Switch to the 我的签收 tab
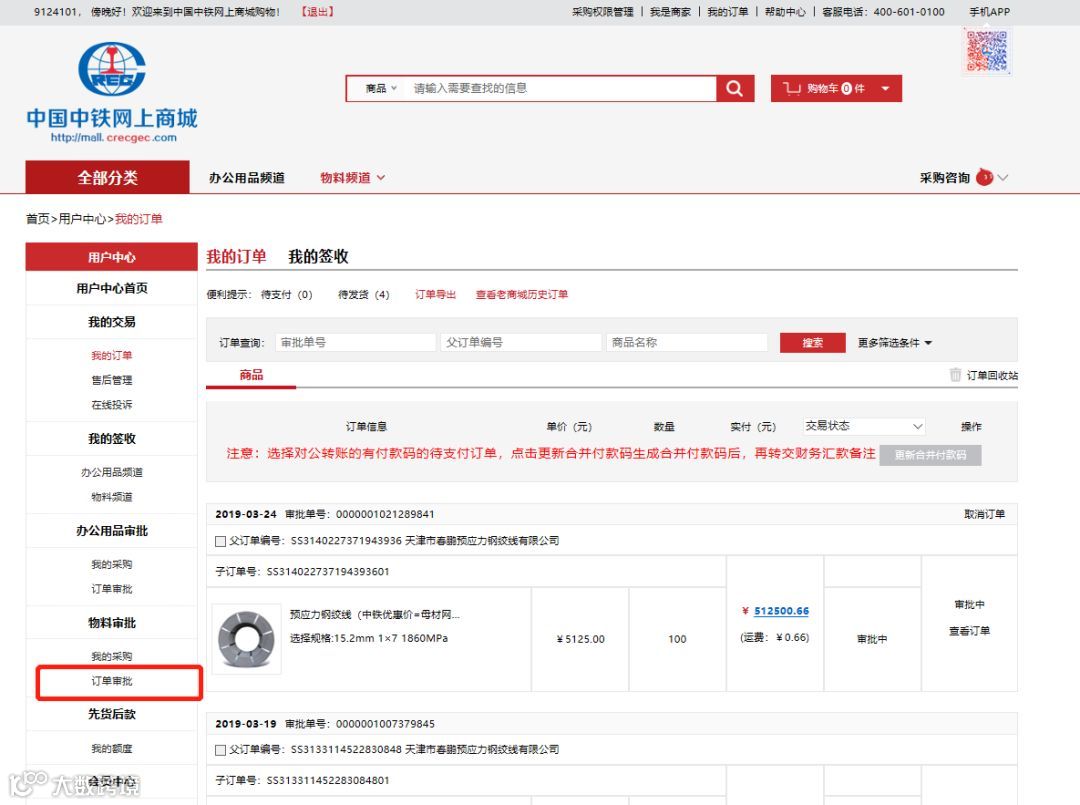The height and width of the screenshot is (805, 1080). (x=318, y=256)
